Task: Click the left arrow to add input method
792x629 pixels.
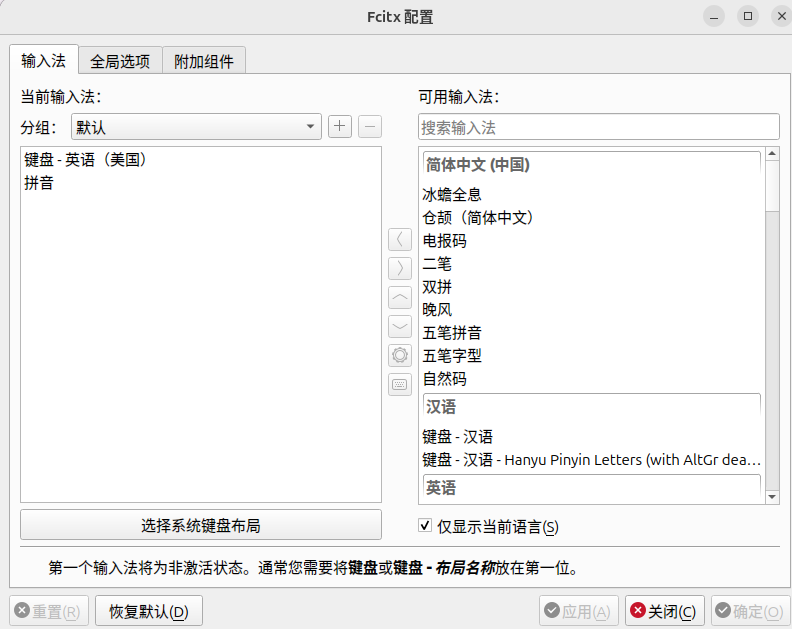Action: (x=400, y=239)
